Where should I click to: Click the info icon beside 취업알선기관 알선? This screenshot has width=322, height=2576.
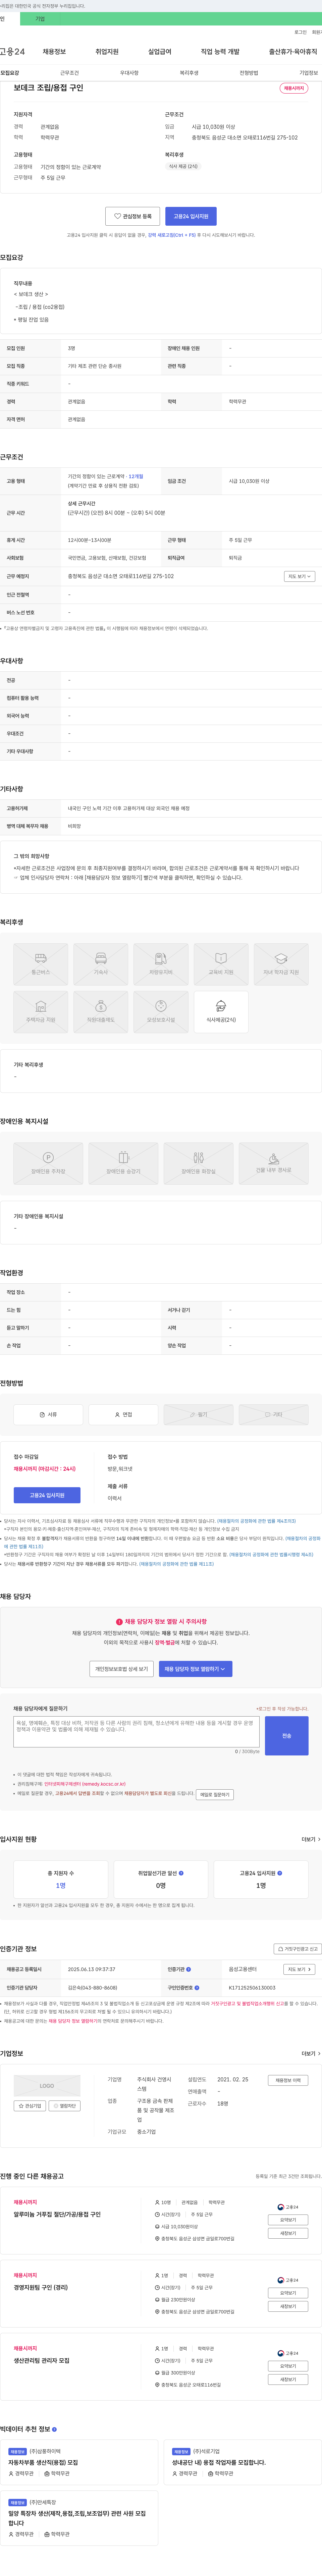tap(181, 1873)
